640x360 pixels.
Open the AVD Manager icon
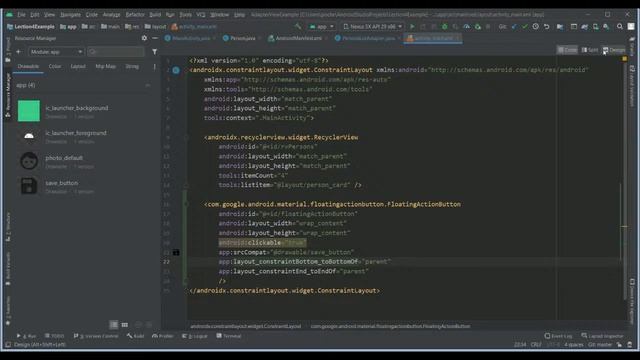click(x=596, y=27)
